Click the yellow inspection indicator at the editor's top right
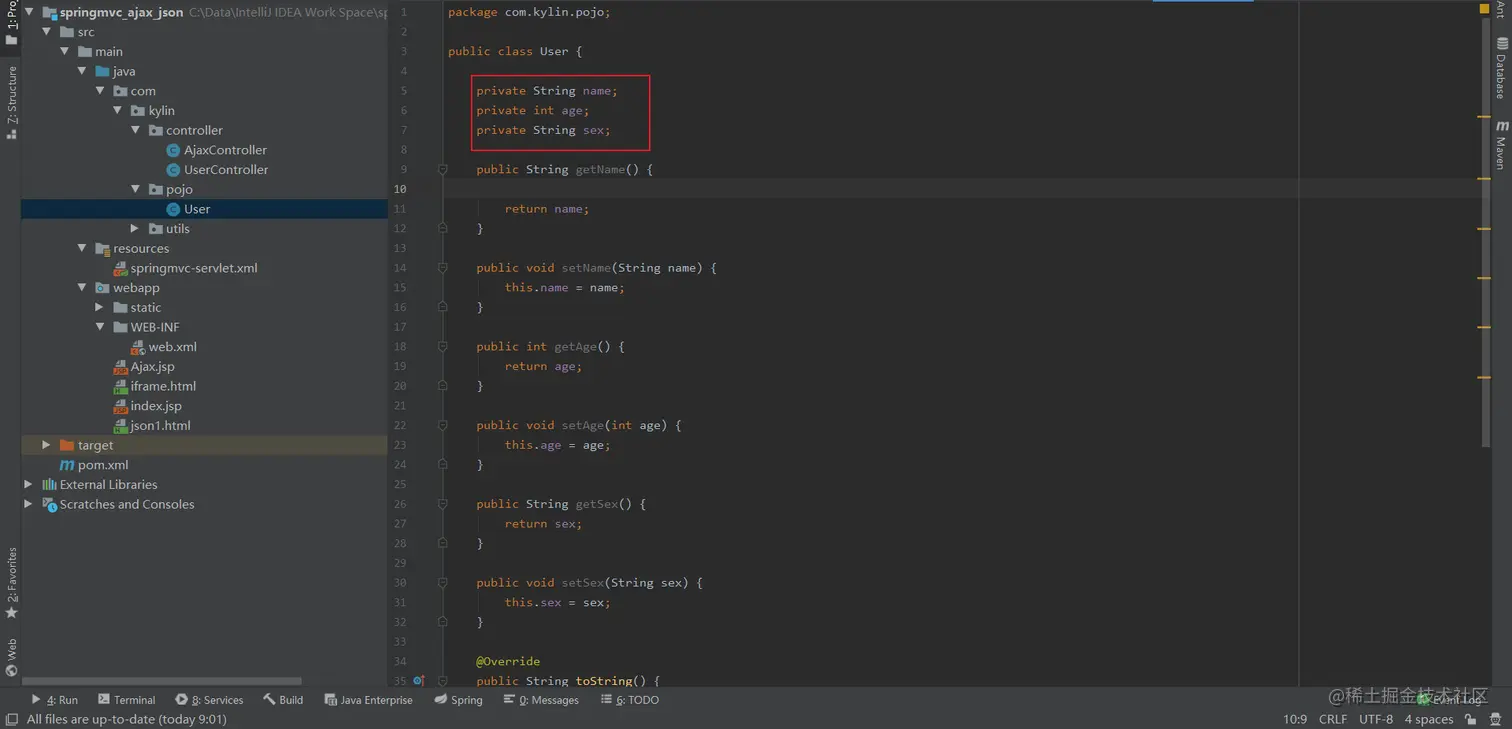Image resolution: width=1512 pixels, height=729 pixels. click(1484, 9)
